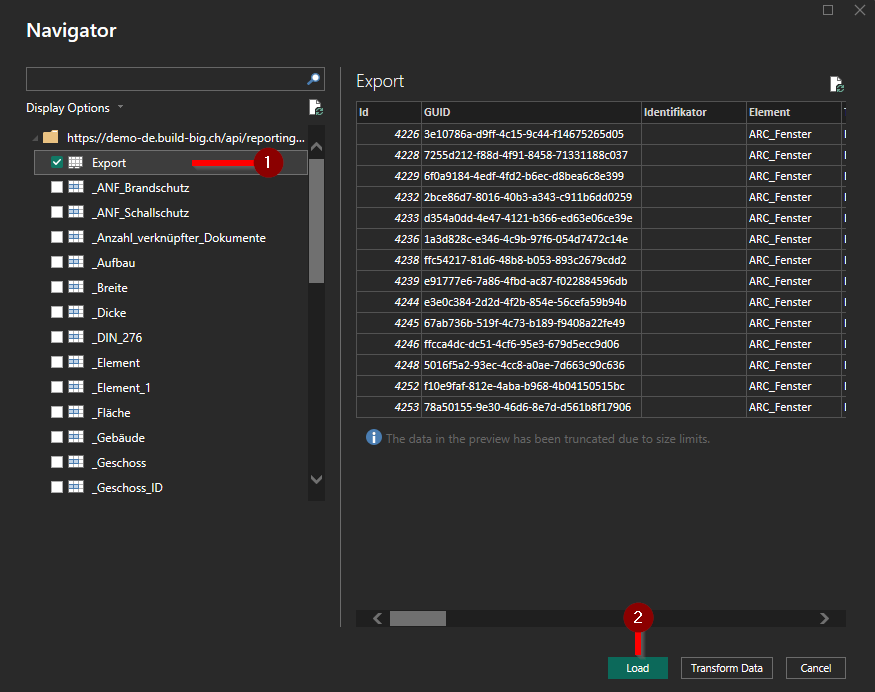Image resolution: width=875 pixels, height=692 pixels.
Task: Tick the _Aufbau checkbox
Action: tap(57, 262)
